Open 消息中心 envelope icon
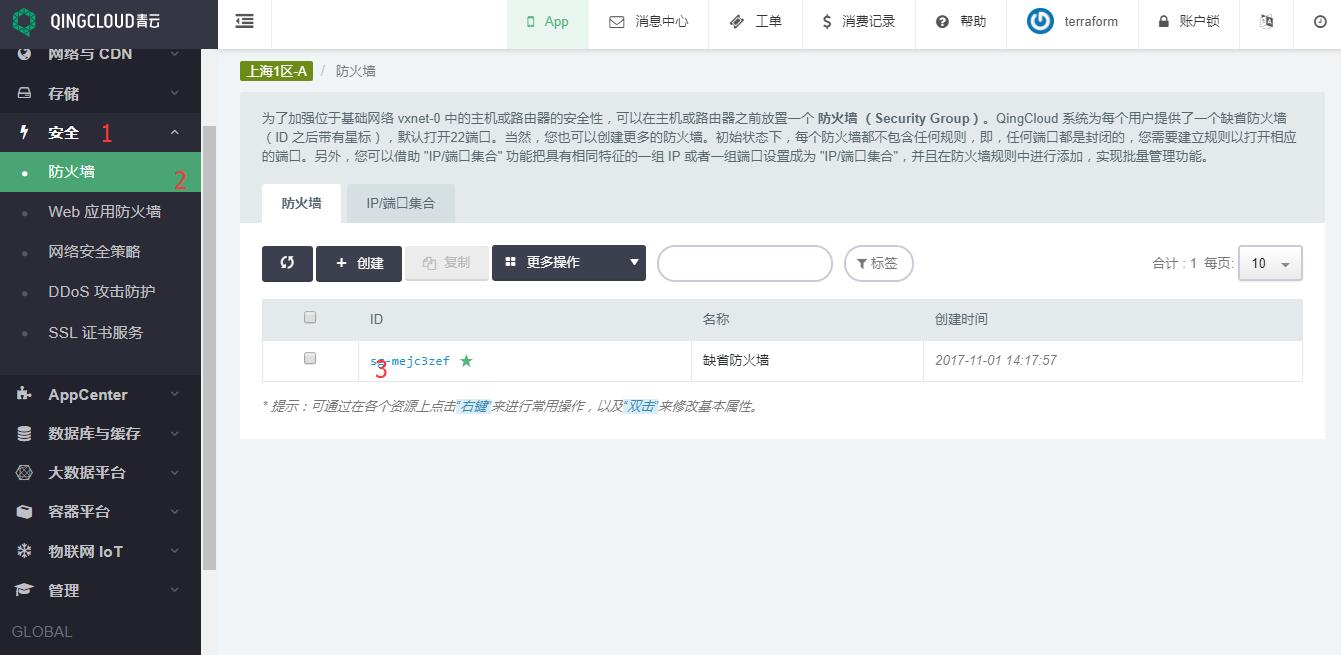 click(x=617, y=21)
